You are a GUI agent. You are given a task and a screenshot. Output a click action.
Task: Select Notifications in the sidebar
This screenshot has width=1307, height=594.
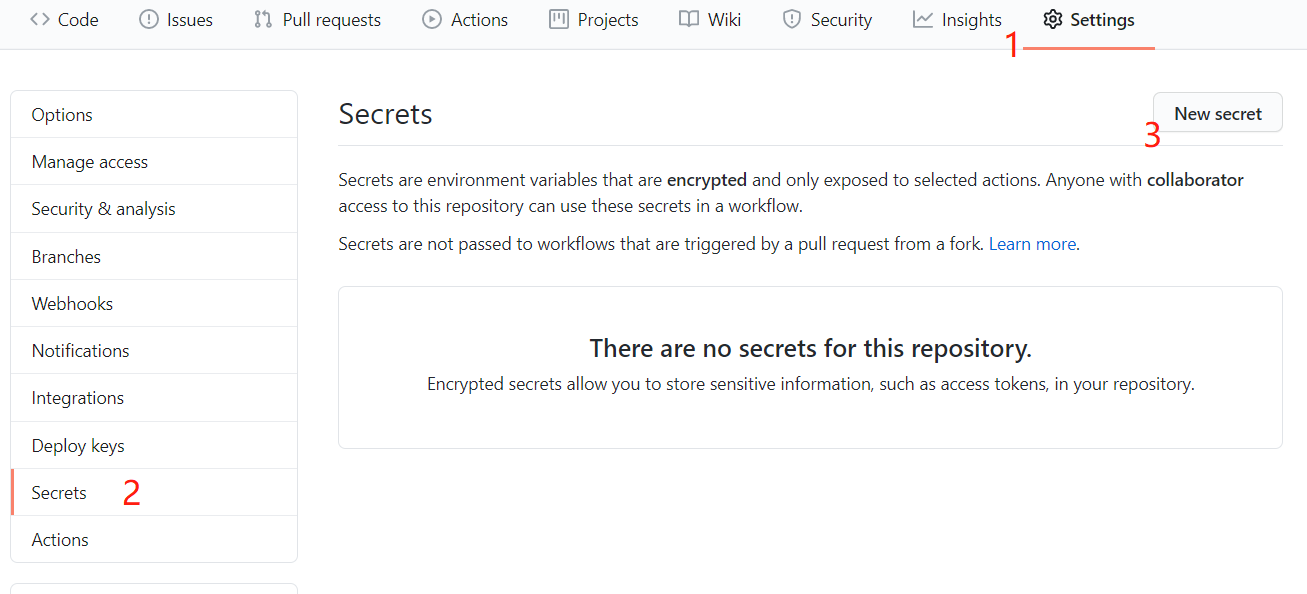154,351
